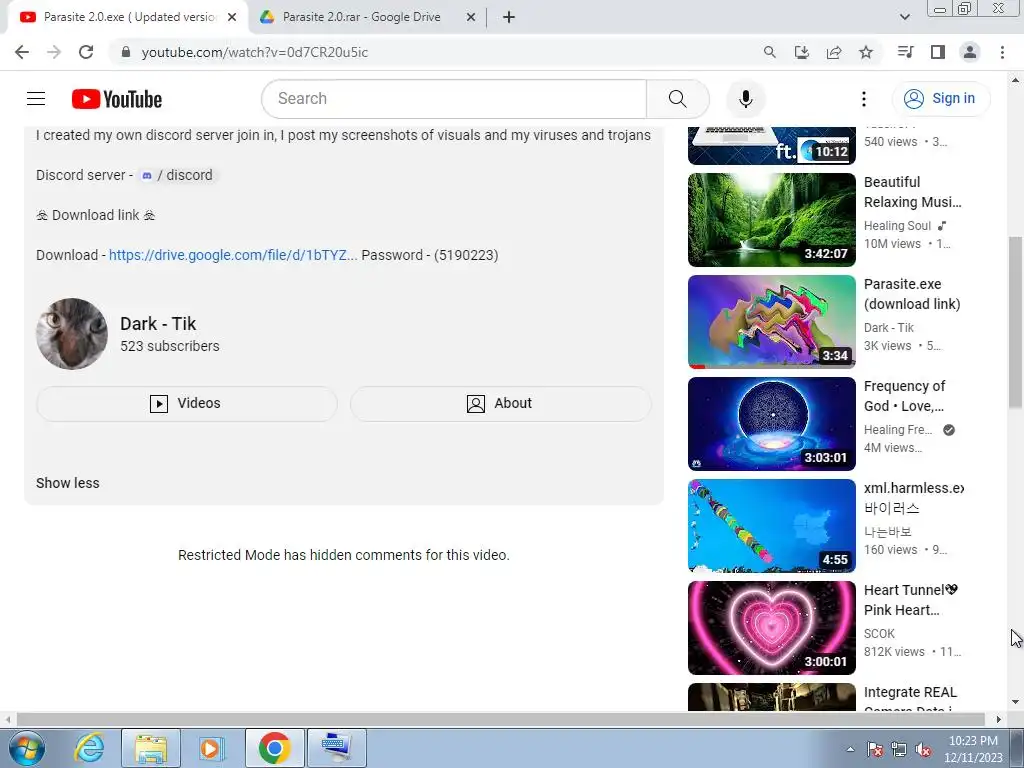Viewport: 1024px width, 768px height.
Task: Click the YouTube search field
Action: (454, 99)
